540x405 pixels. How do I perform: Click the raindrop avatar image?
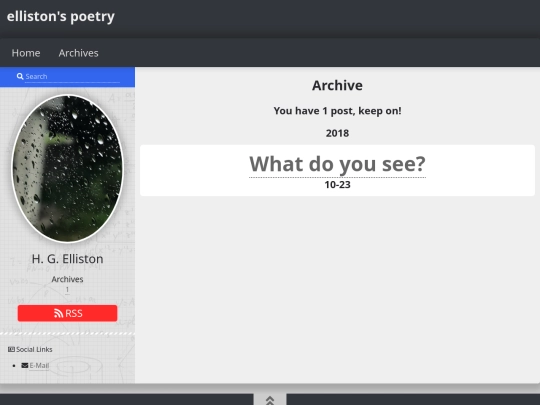click(68, 169)
